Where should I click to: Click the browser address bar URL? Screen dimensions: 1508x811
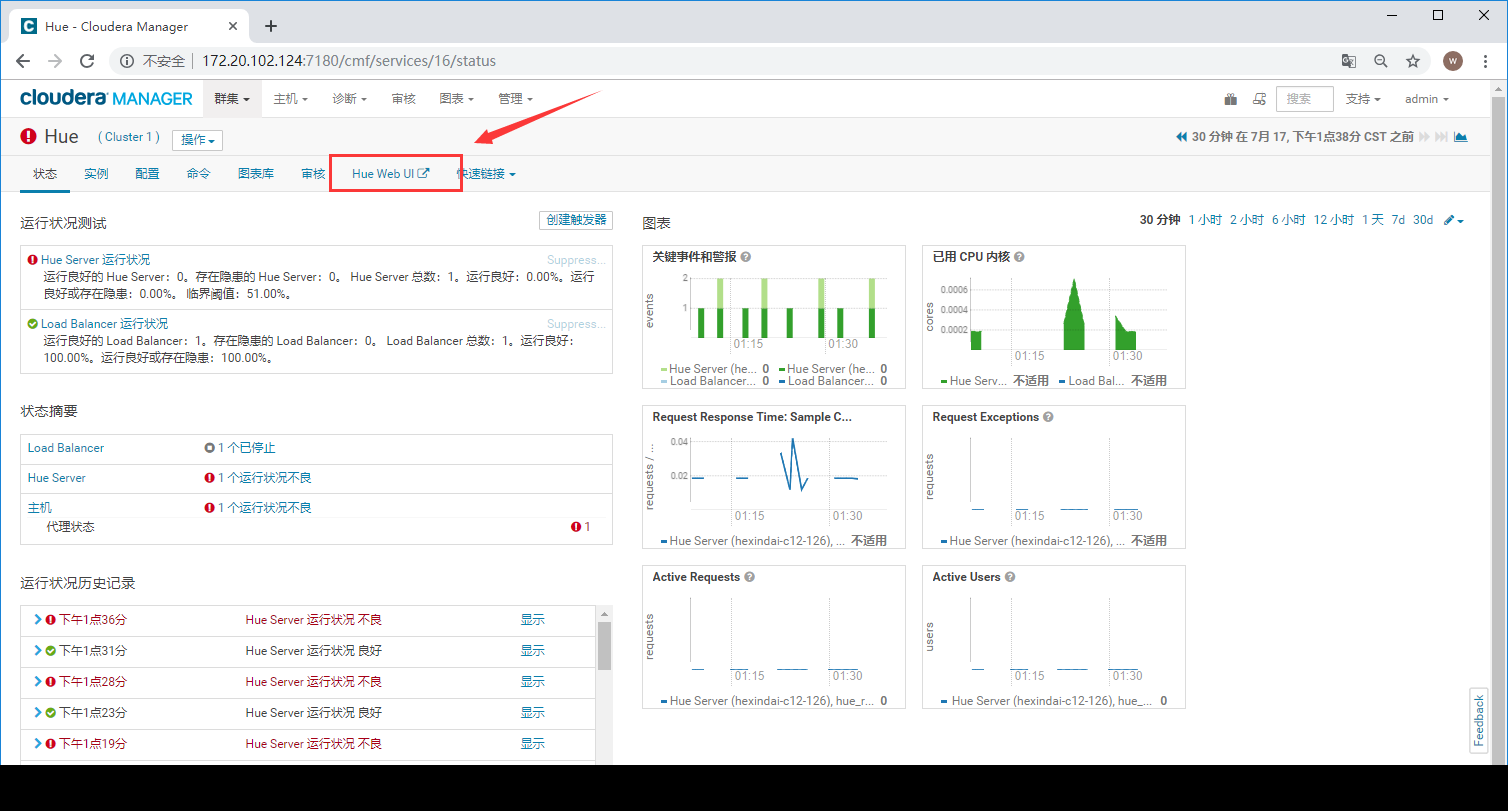point(349,61)
